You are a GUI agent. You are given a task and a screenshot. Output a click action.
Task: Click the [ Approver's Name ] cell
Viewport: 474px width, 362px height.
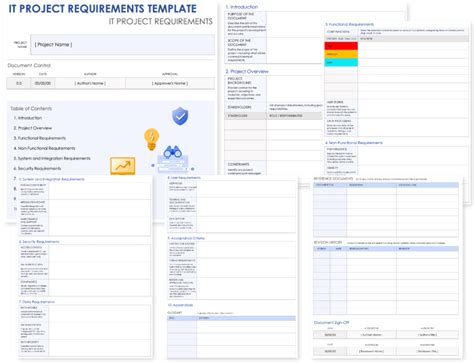coord(170,83)
